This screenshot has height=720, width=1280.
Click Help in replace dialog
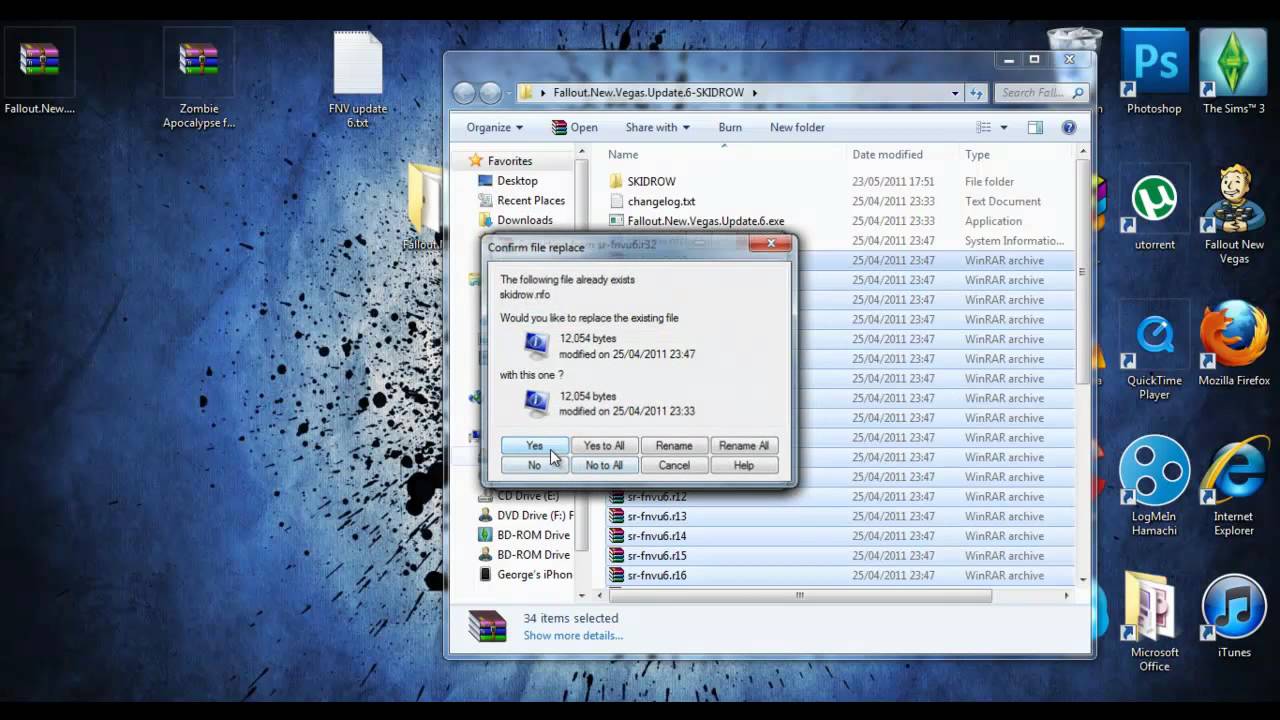point(744,465)
